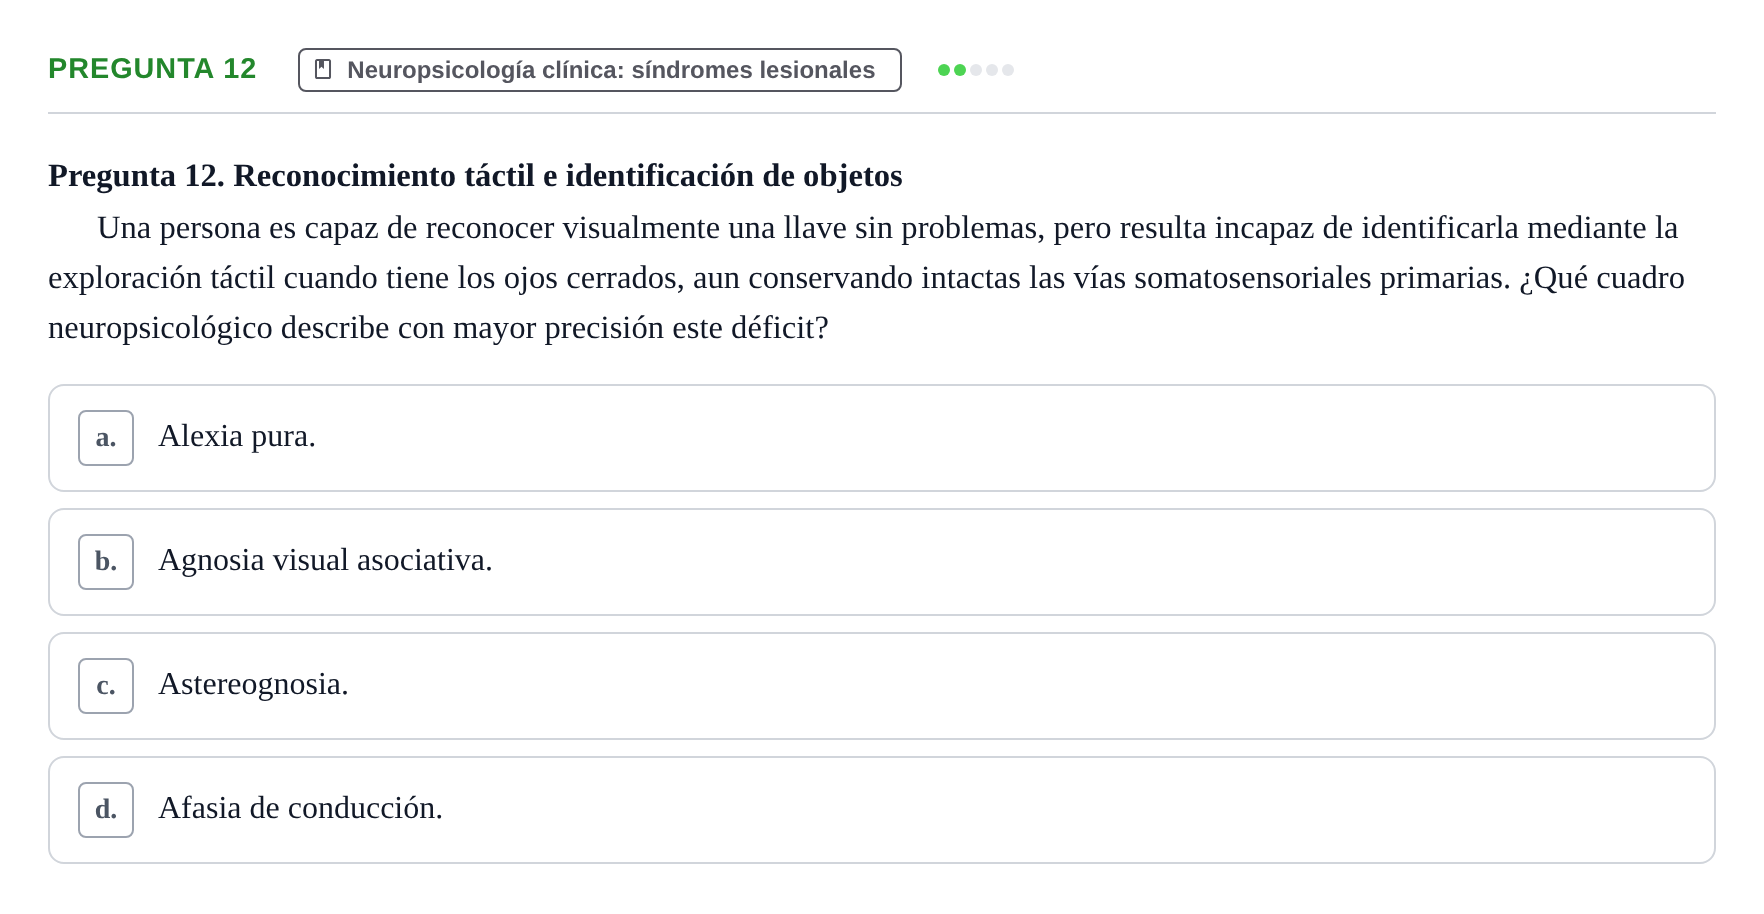Choose the answer Alexia pura
The image size is (1764, 914).
point(882,438)
